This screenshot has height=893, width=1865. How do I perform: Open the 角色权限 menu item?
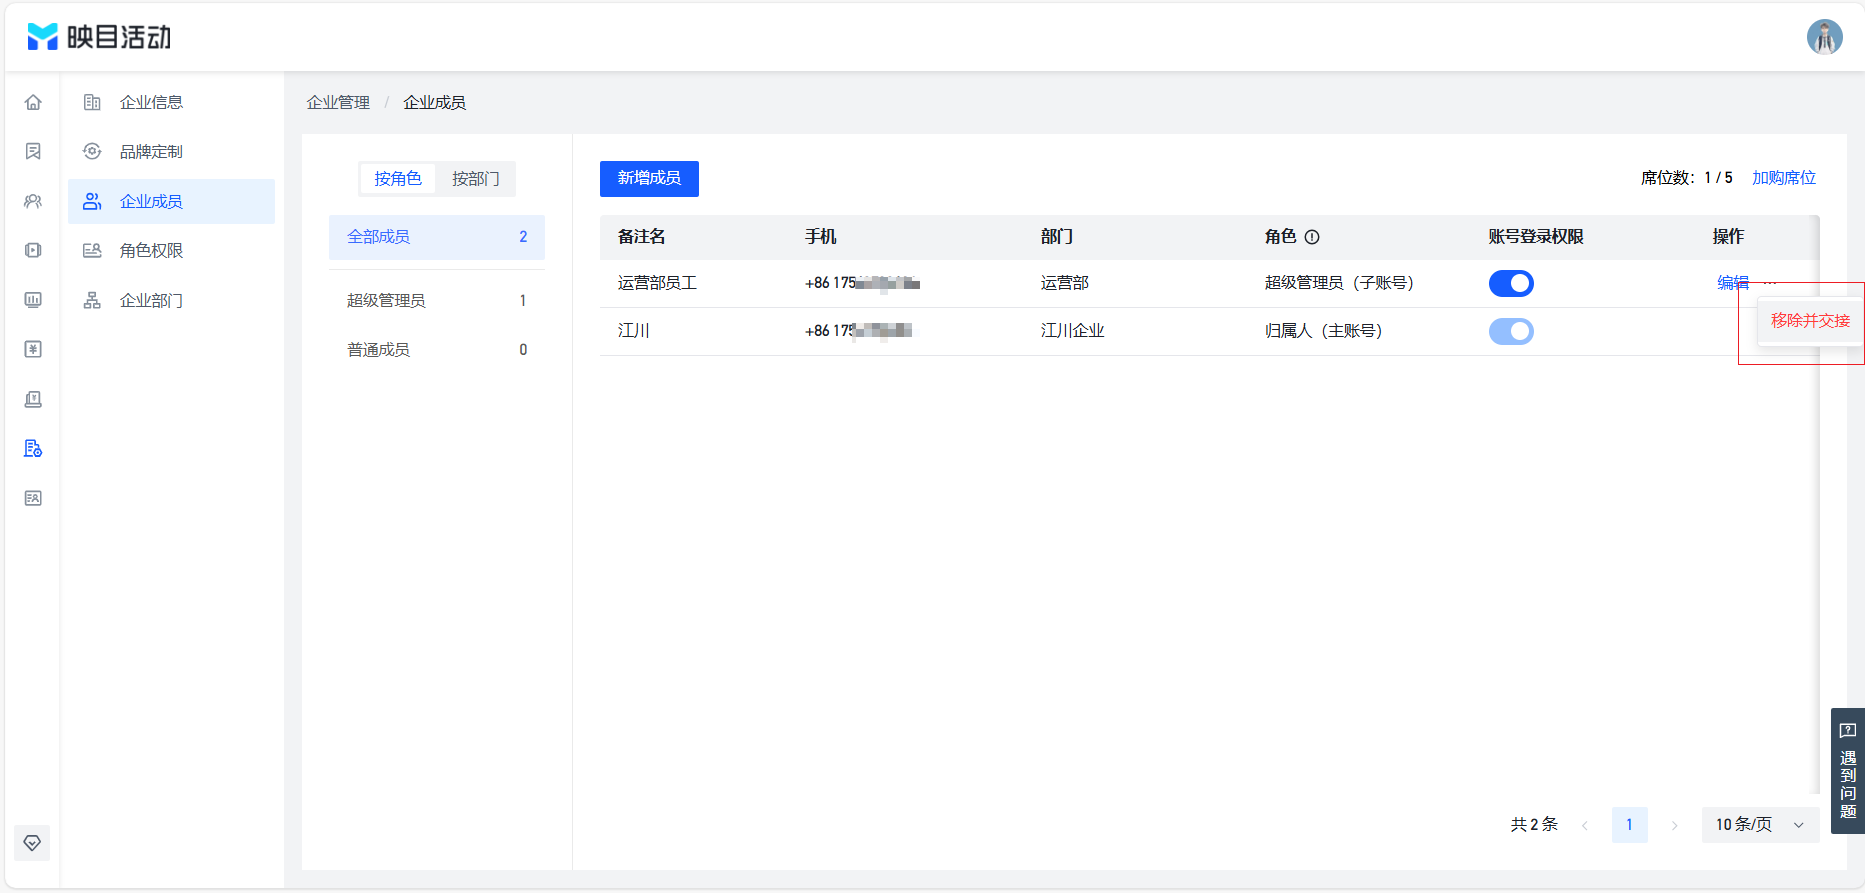171,250
